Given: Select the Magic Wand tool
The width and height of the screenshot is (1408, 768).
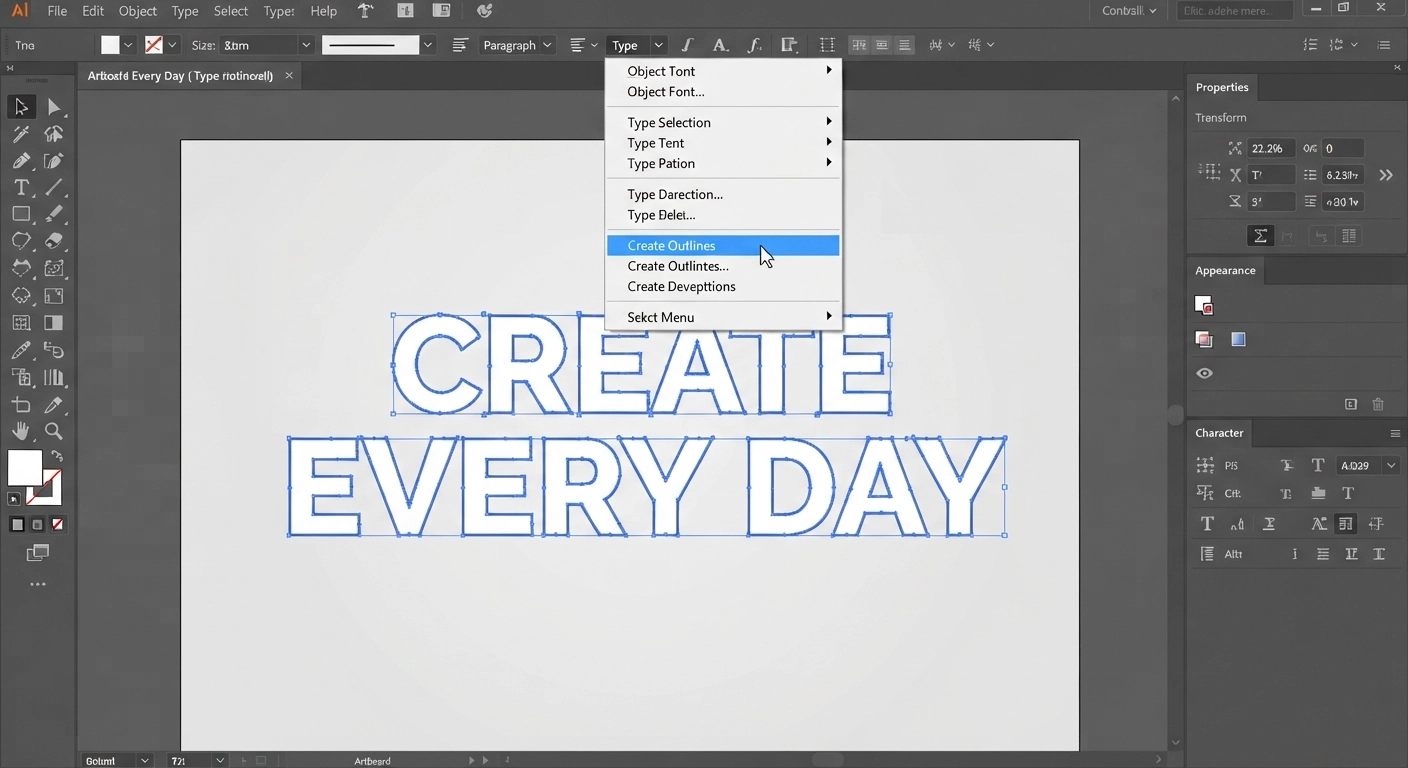Looking at the screenshot, I should click(21, 134).
